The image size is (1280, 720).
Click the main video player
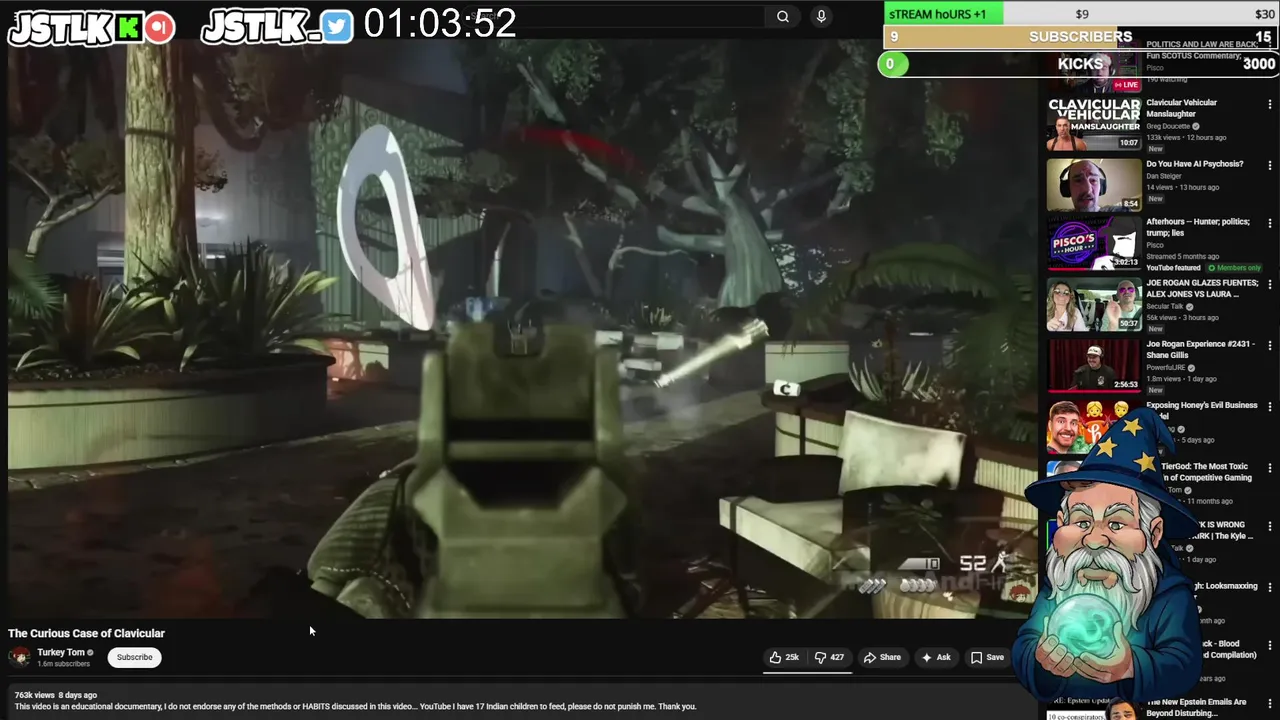pyautogui.click(x=523, y=330)
